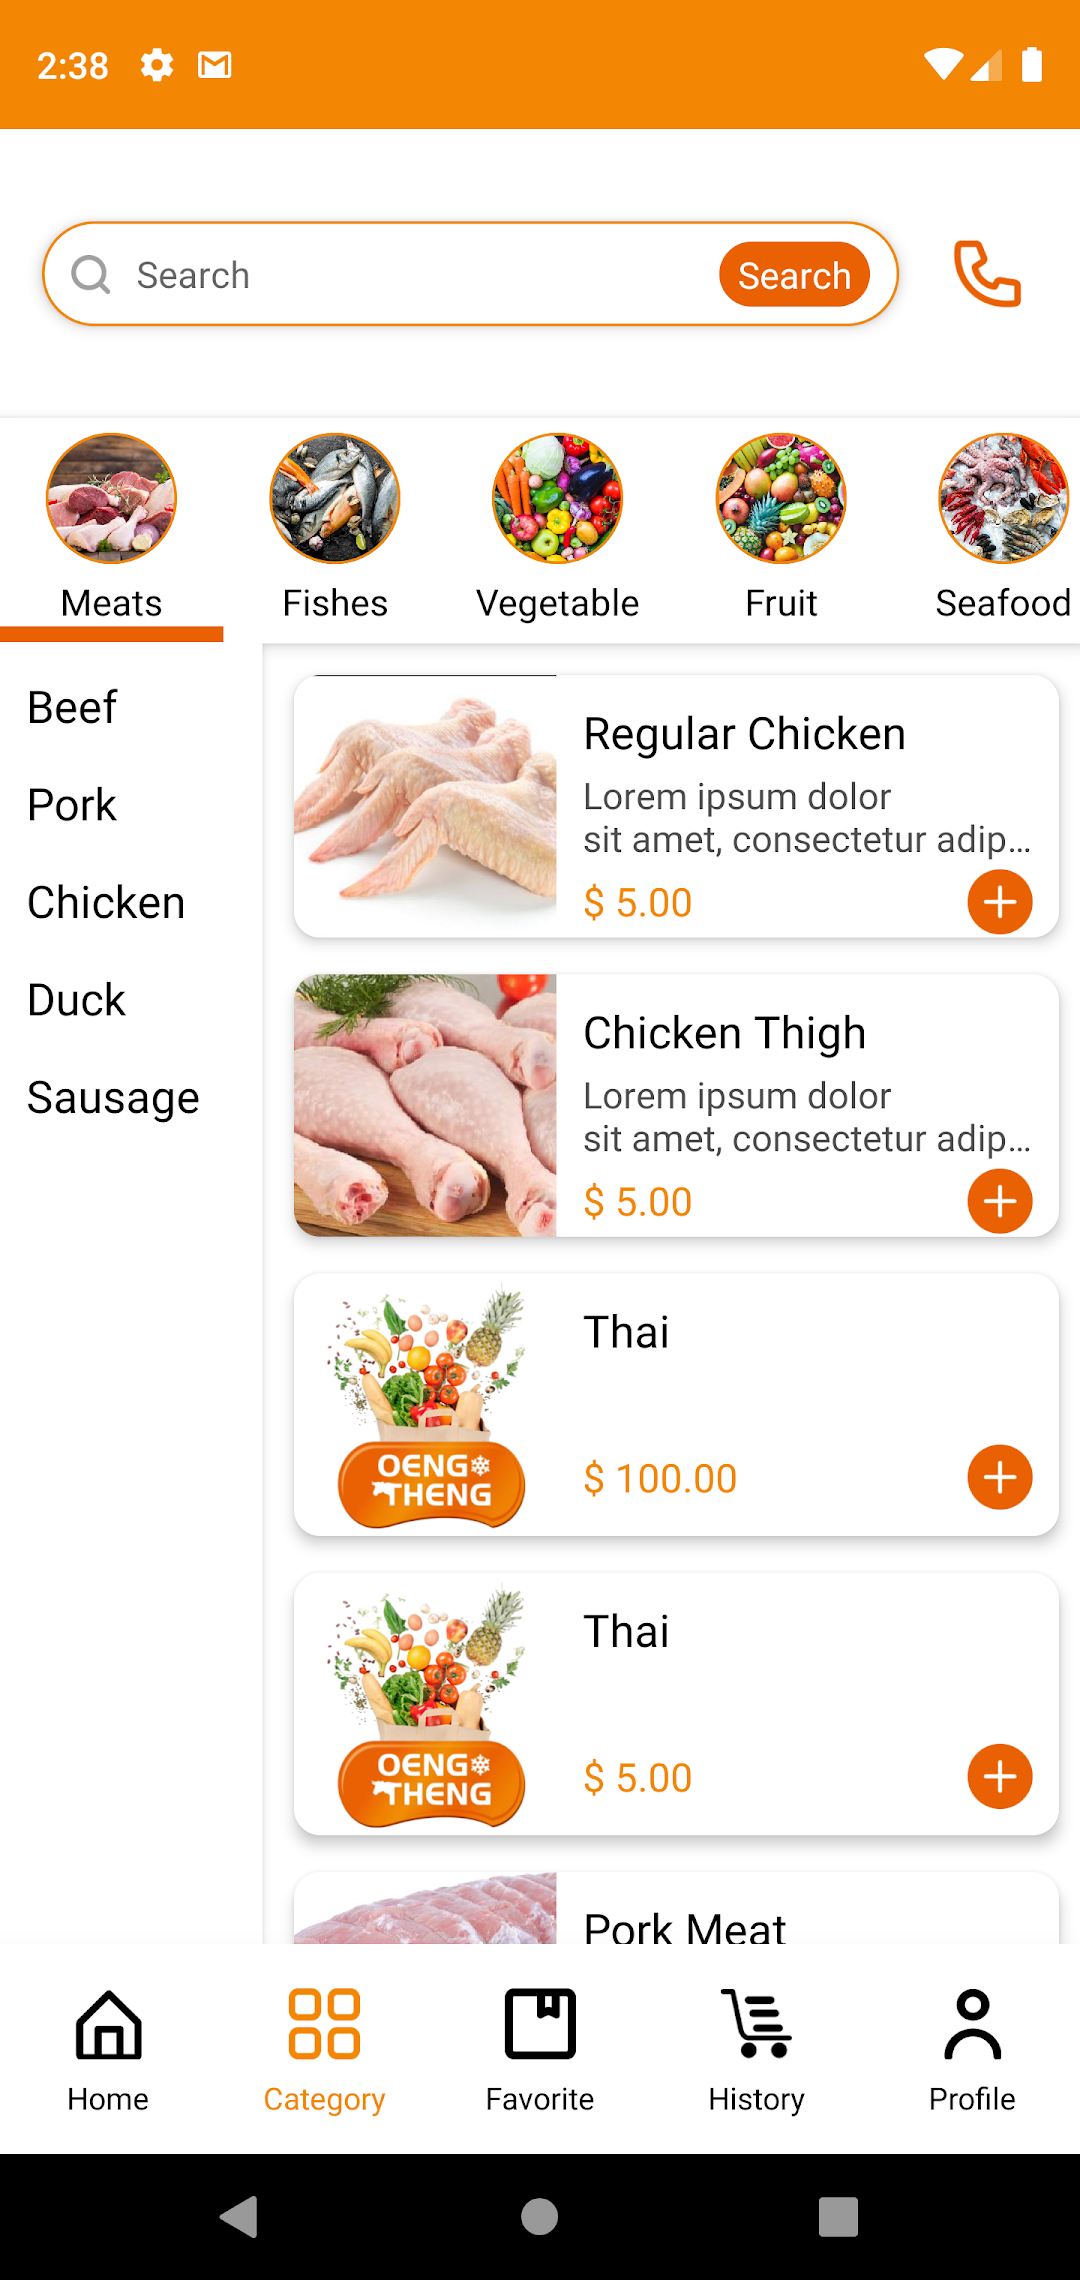Show Sausage subcategory products
The image size is (1080, 2280).
coord(113,1098)
